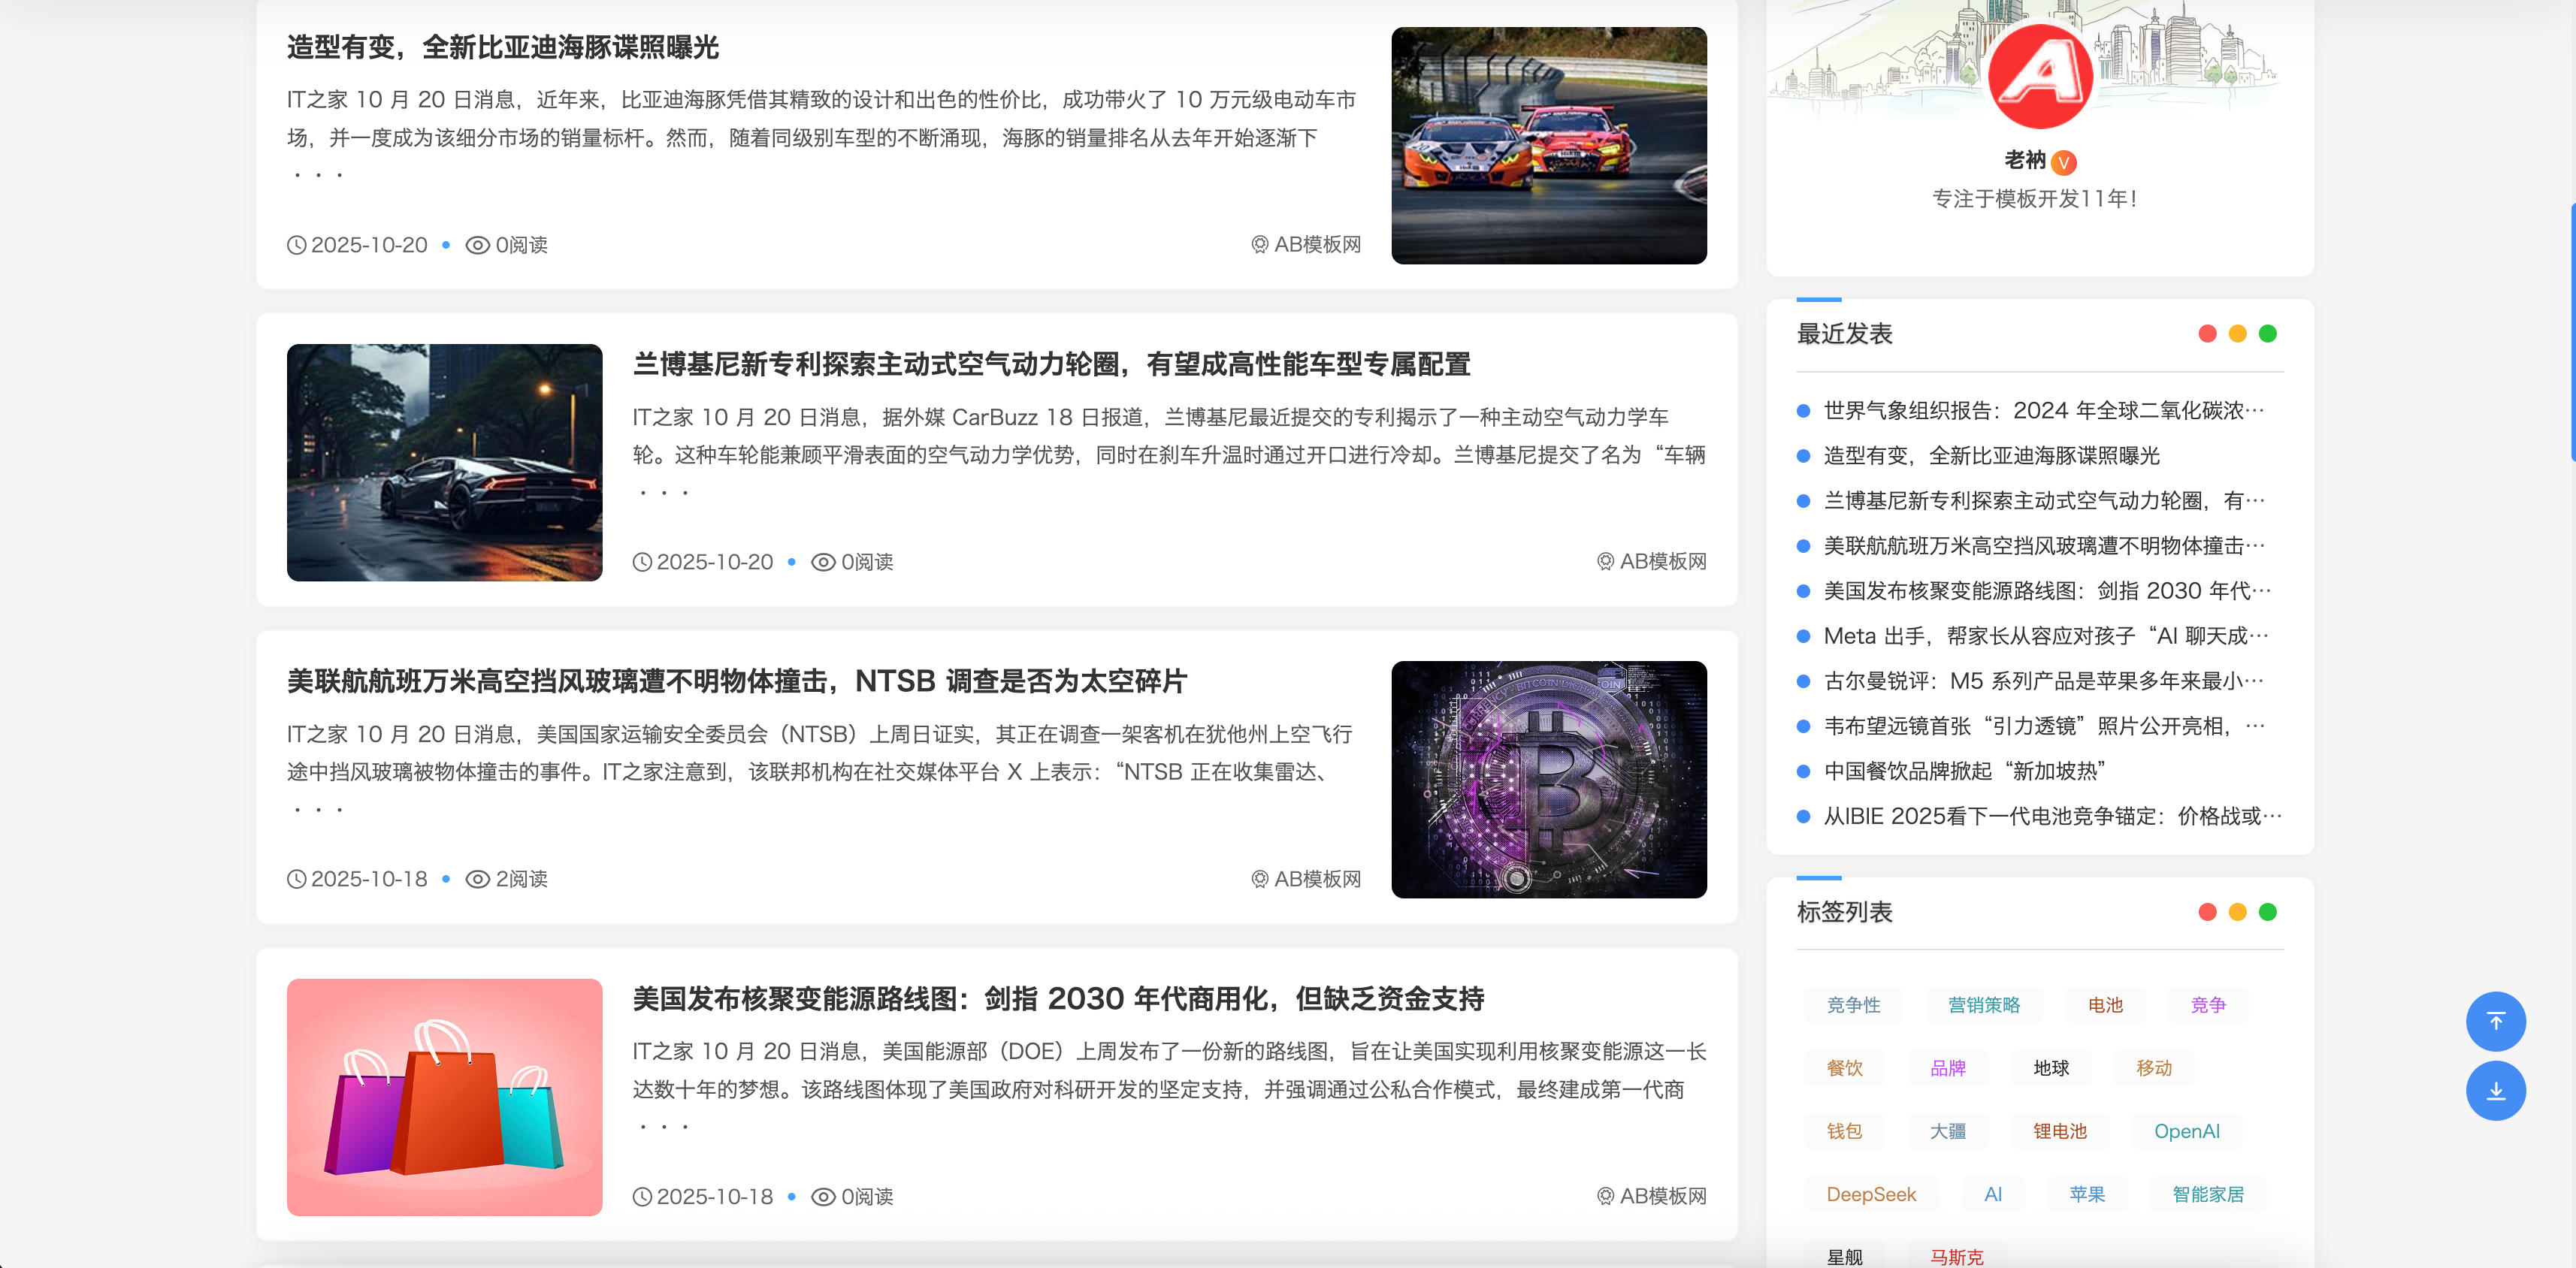This screenshot has width=2576, height=1268.
Task: Open article 造型有变，全新比亚迪海豚谍照曝光
Action: [x=503, y=47]
